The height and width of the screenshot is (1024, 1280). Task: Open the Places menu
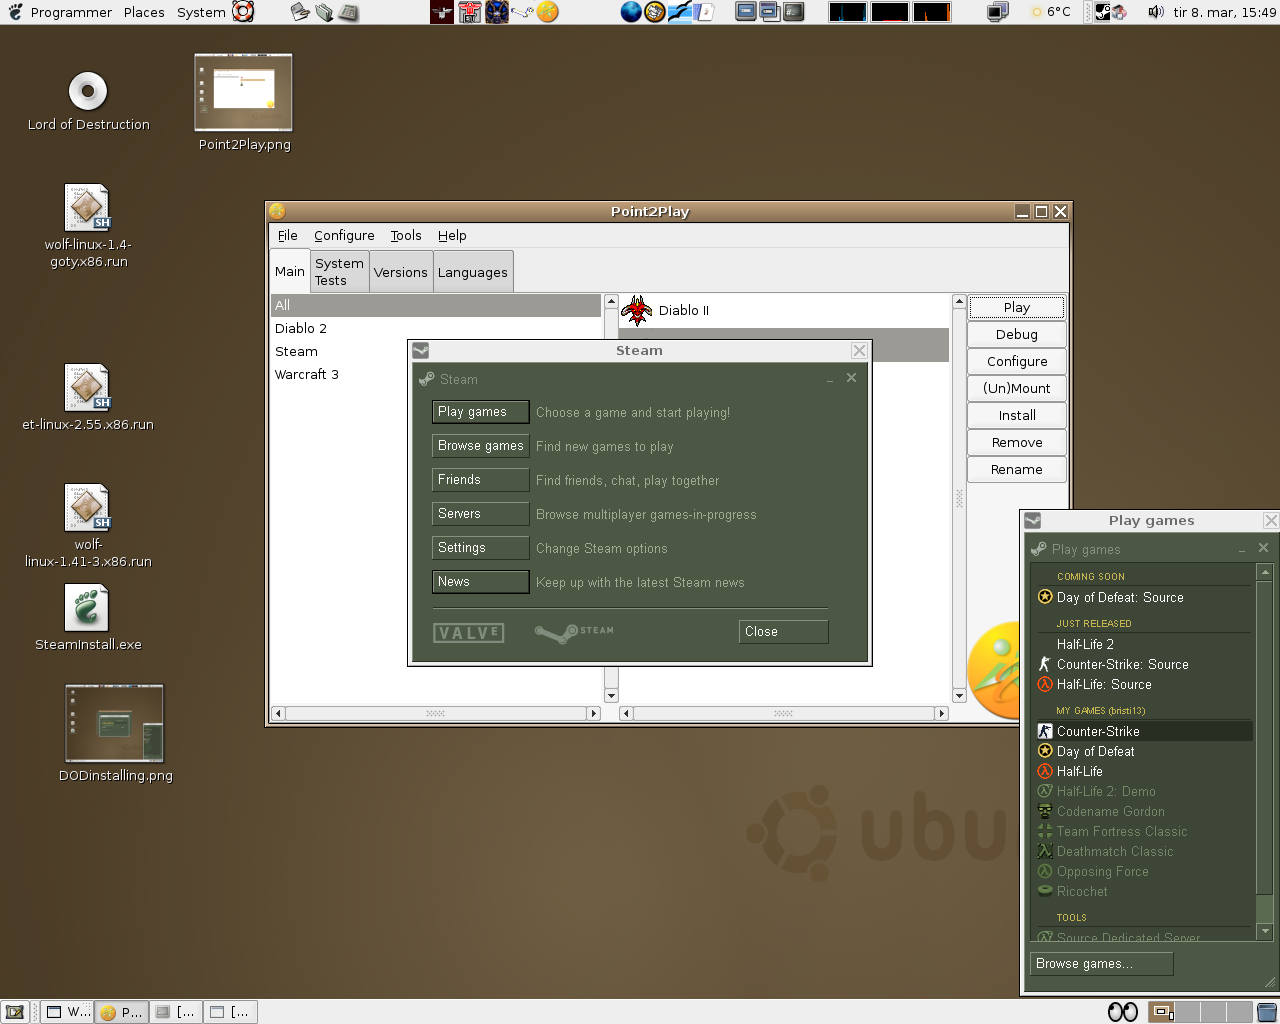click(x=144, y=12)
